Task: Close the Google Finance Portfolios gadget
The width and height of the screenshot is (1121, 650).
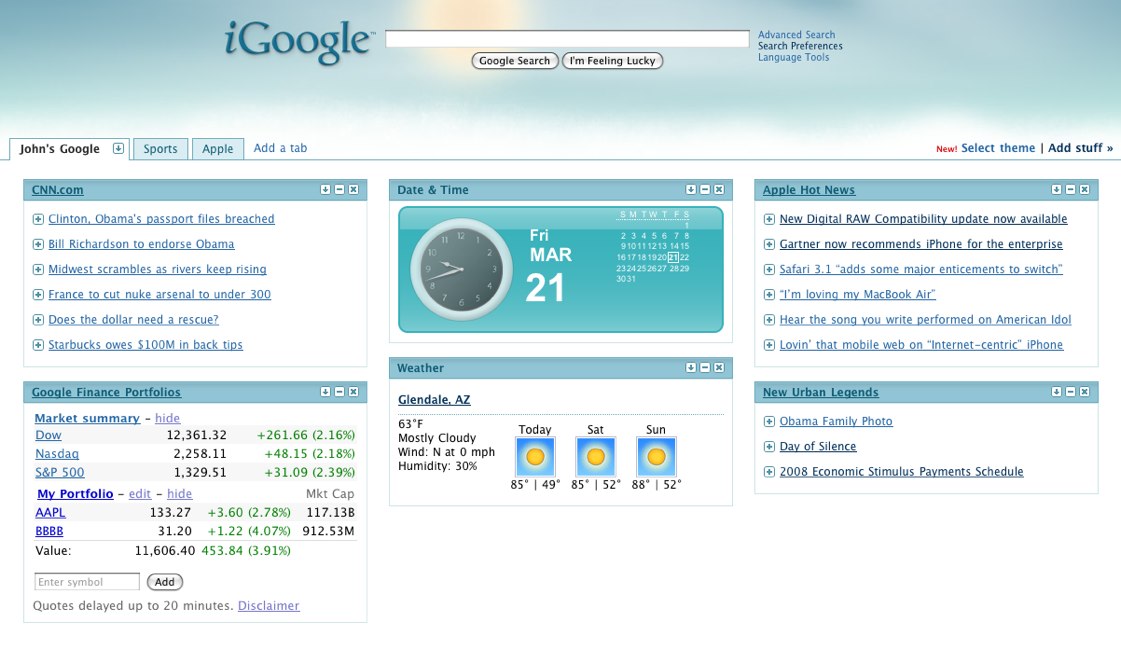Action: 353,392
